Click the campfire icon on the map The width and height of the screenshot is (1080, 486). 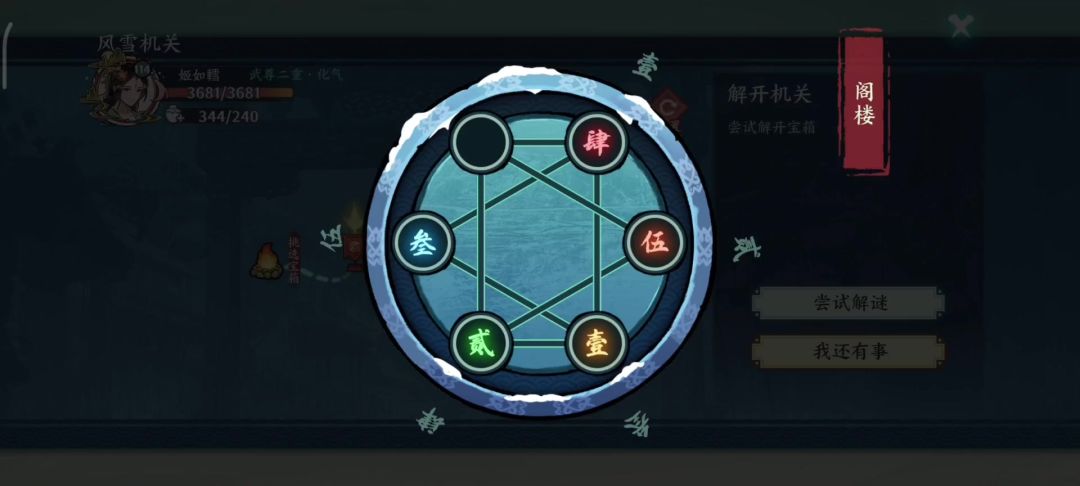pos(267,262)
